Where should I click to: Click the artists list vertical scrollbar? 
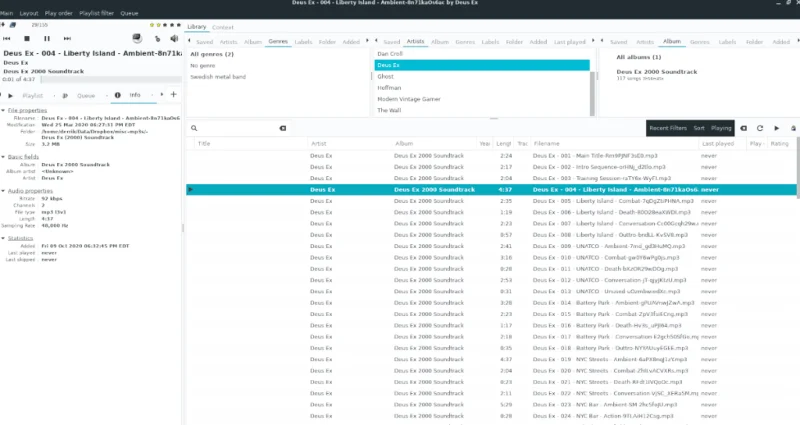click(592, 93)
